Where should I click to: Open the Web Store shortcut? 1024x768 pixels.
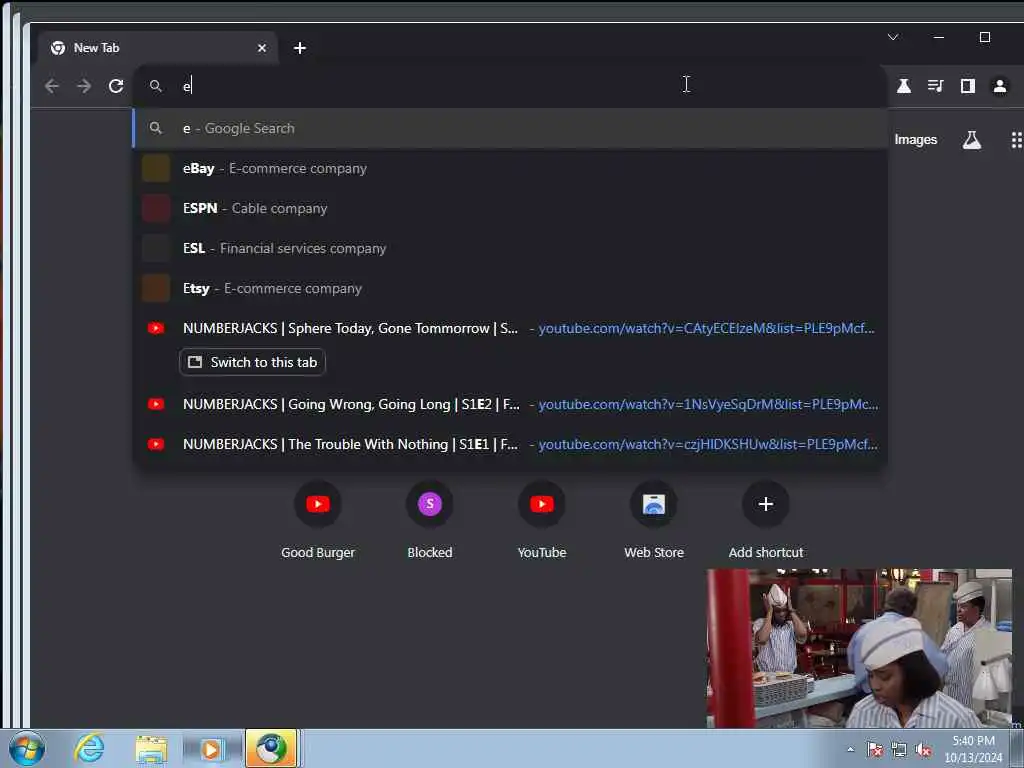pos(654,520)
